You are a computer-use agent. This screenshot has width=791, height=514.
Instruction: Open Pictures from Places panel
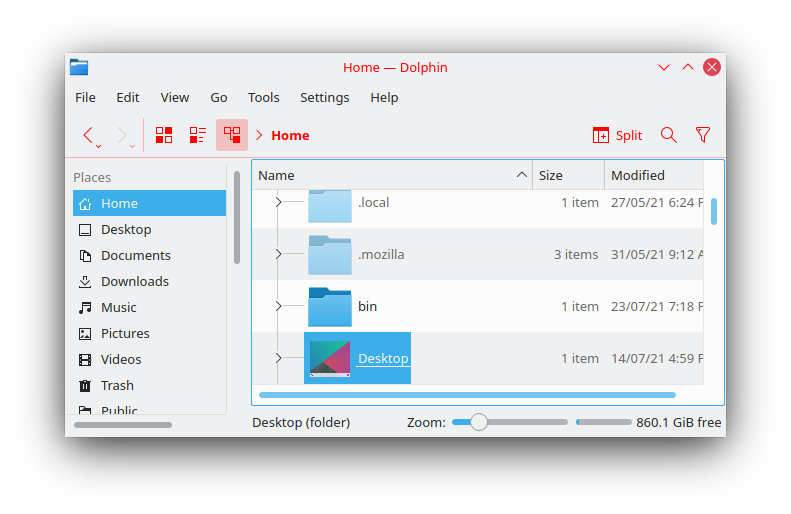125,333
